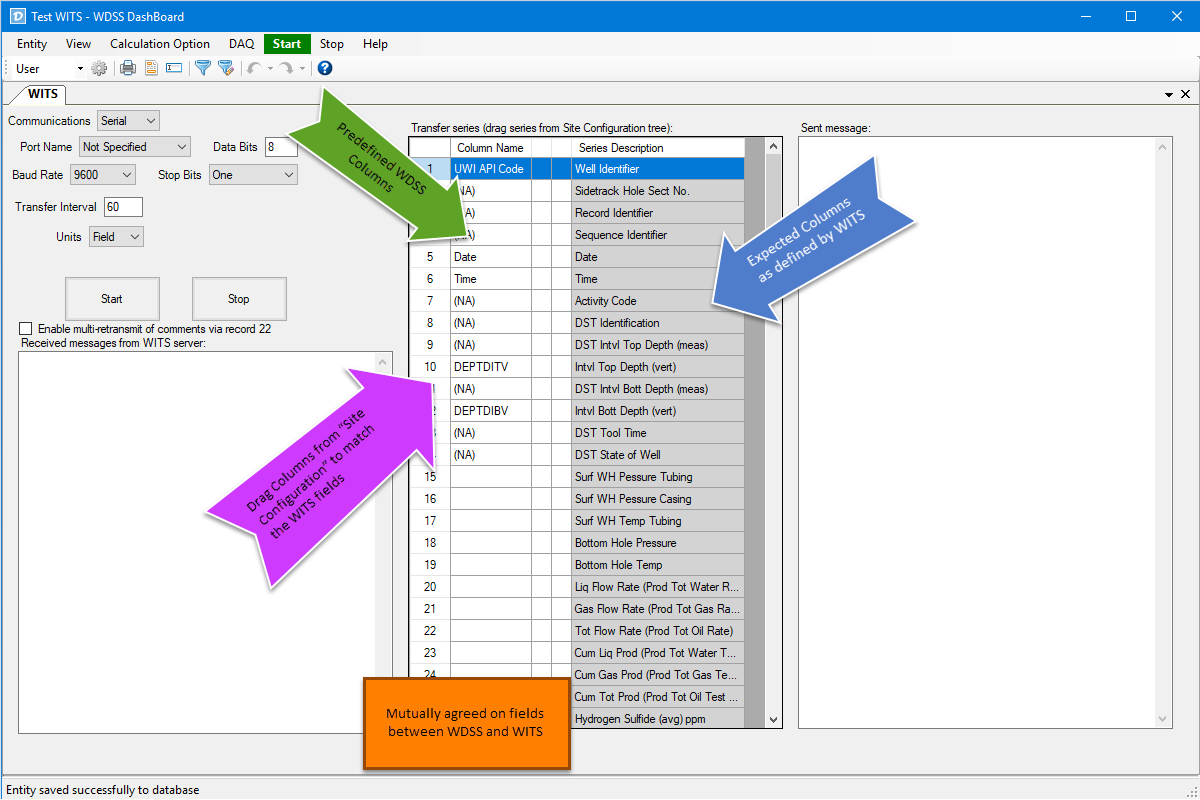Click the Column Name header

click(490, 148)
